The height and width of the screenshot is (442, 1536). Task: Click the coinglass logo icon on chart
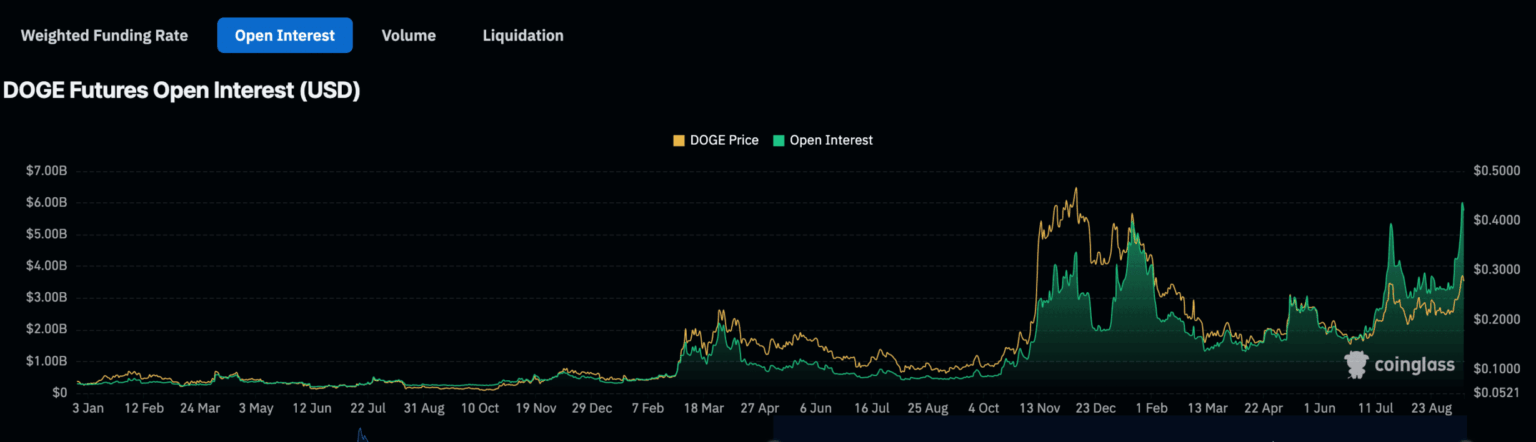[1356, 365]
